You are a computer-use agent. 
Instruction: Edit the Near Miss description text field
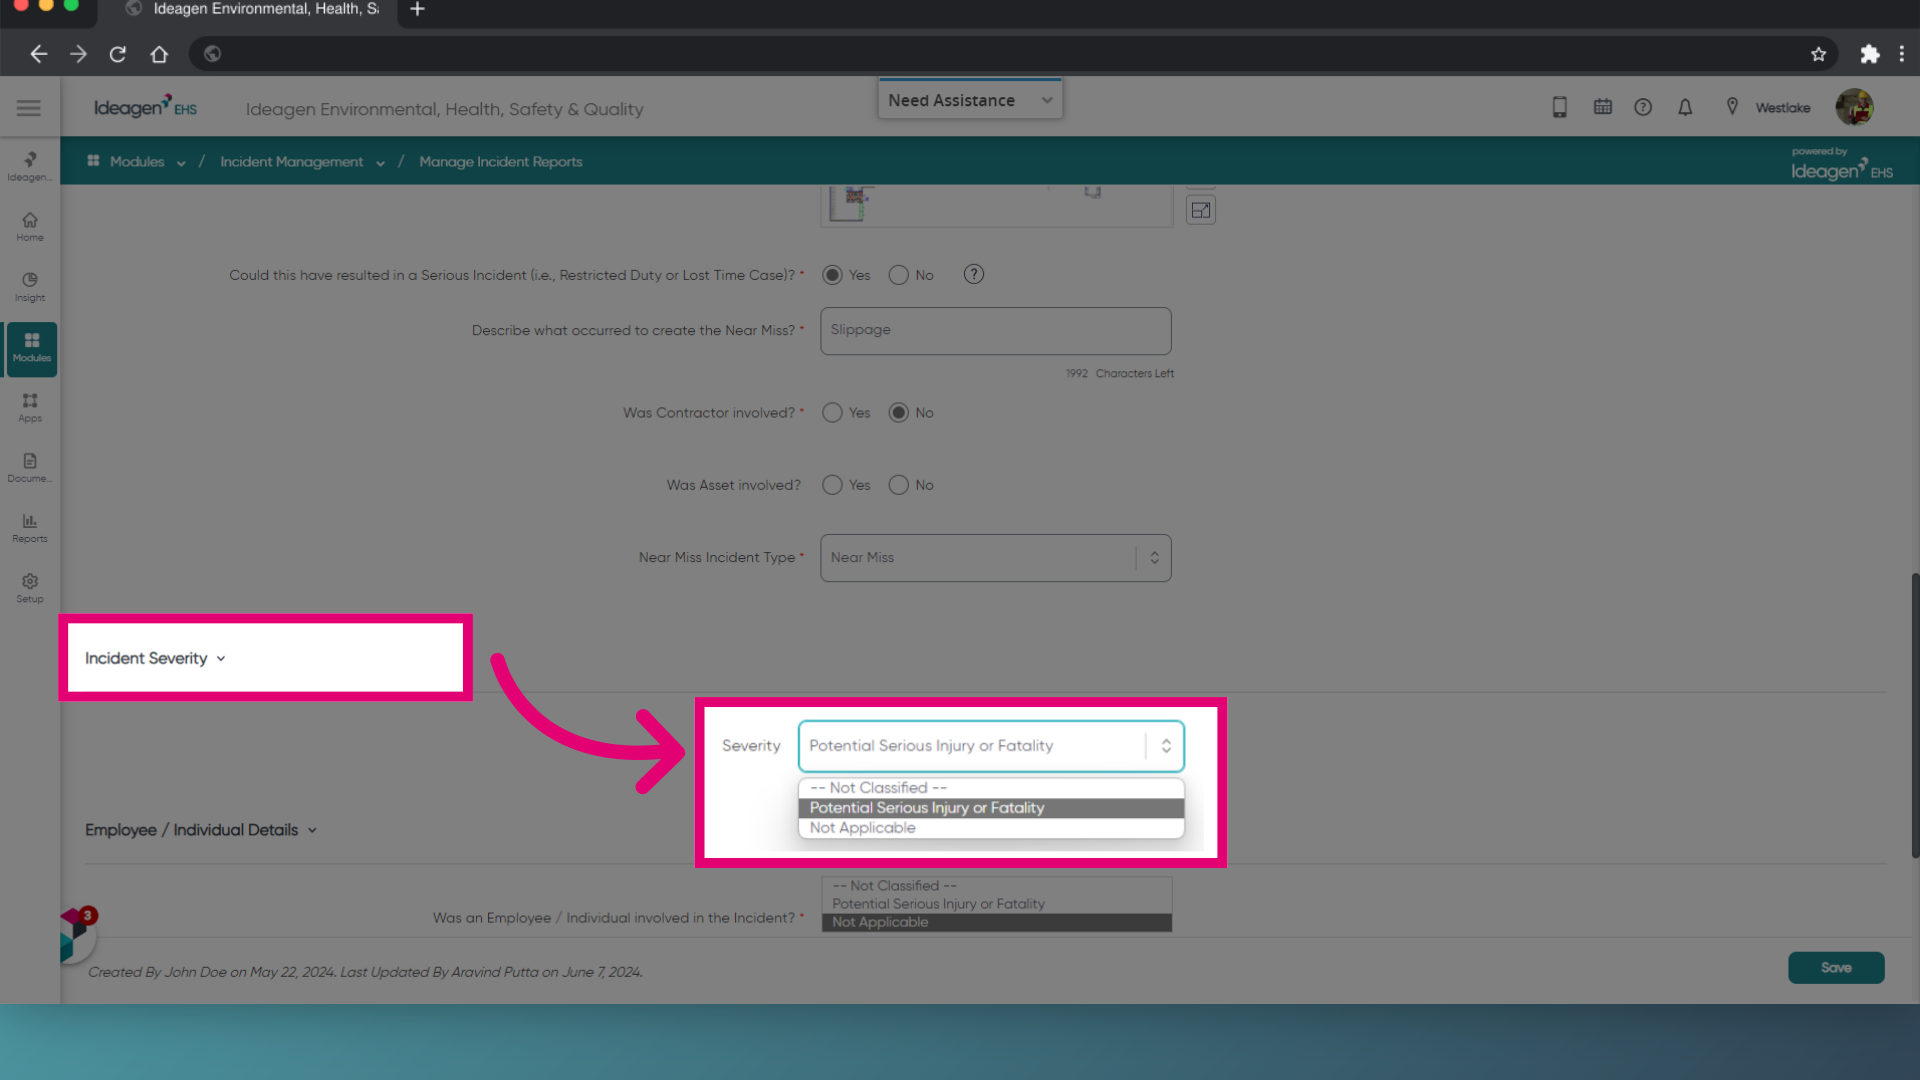[x=995, y=330]
